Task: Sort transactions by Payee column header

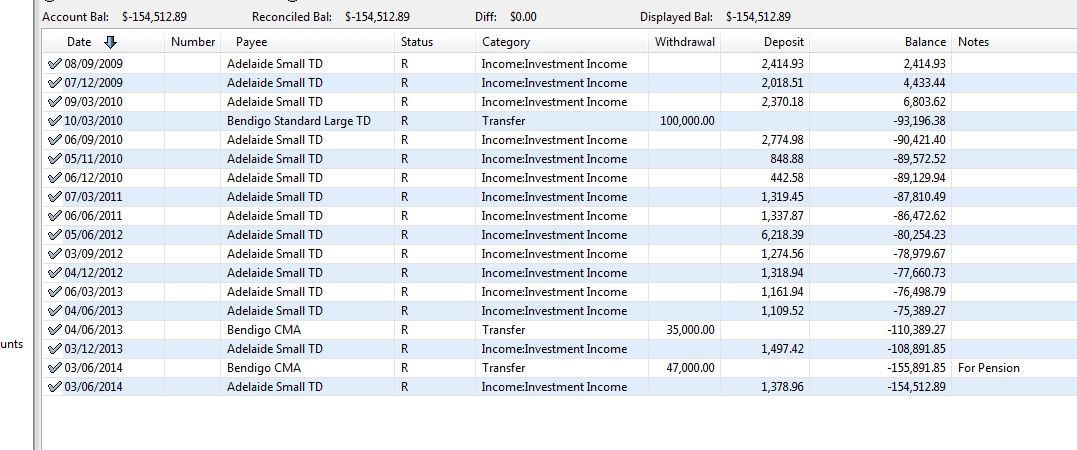Action: 251,42
